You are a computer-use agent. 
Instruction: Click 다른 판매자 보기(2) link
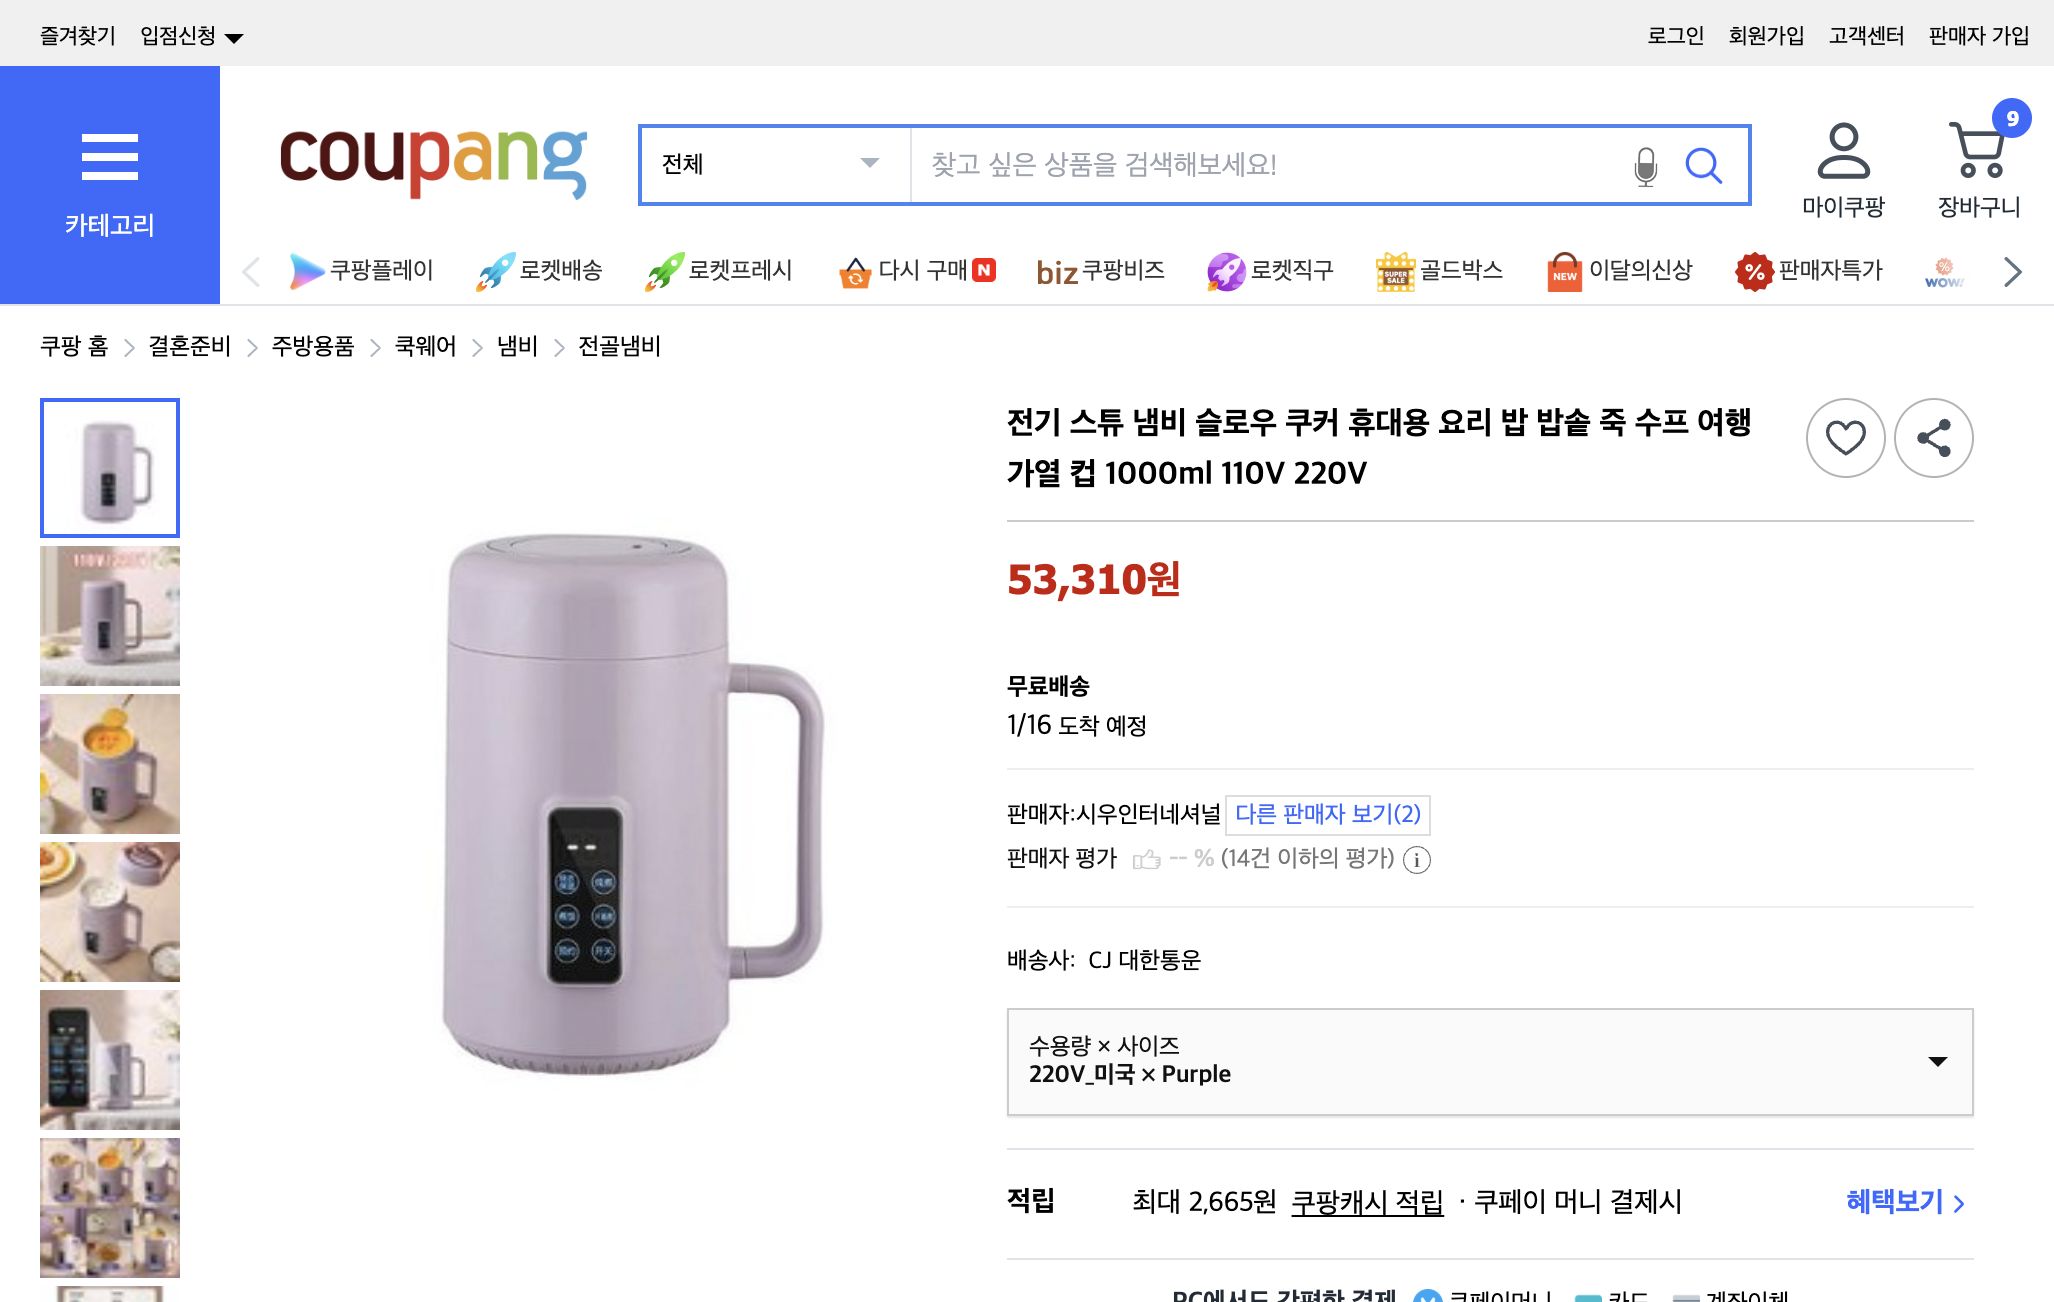tap(1328, 815)
